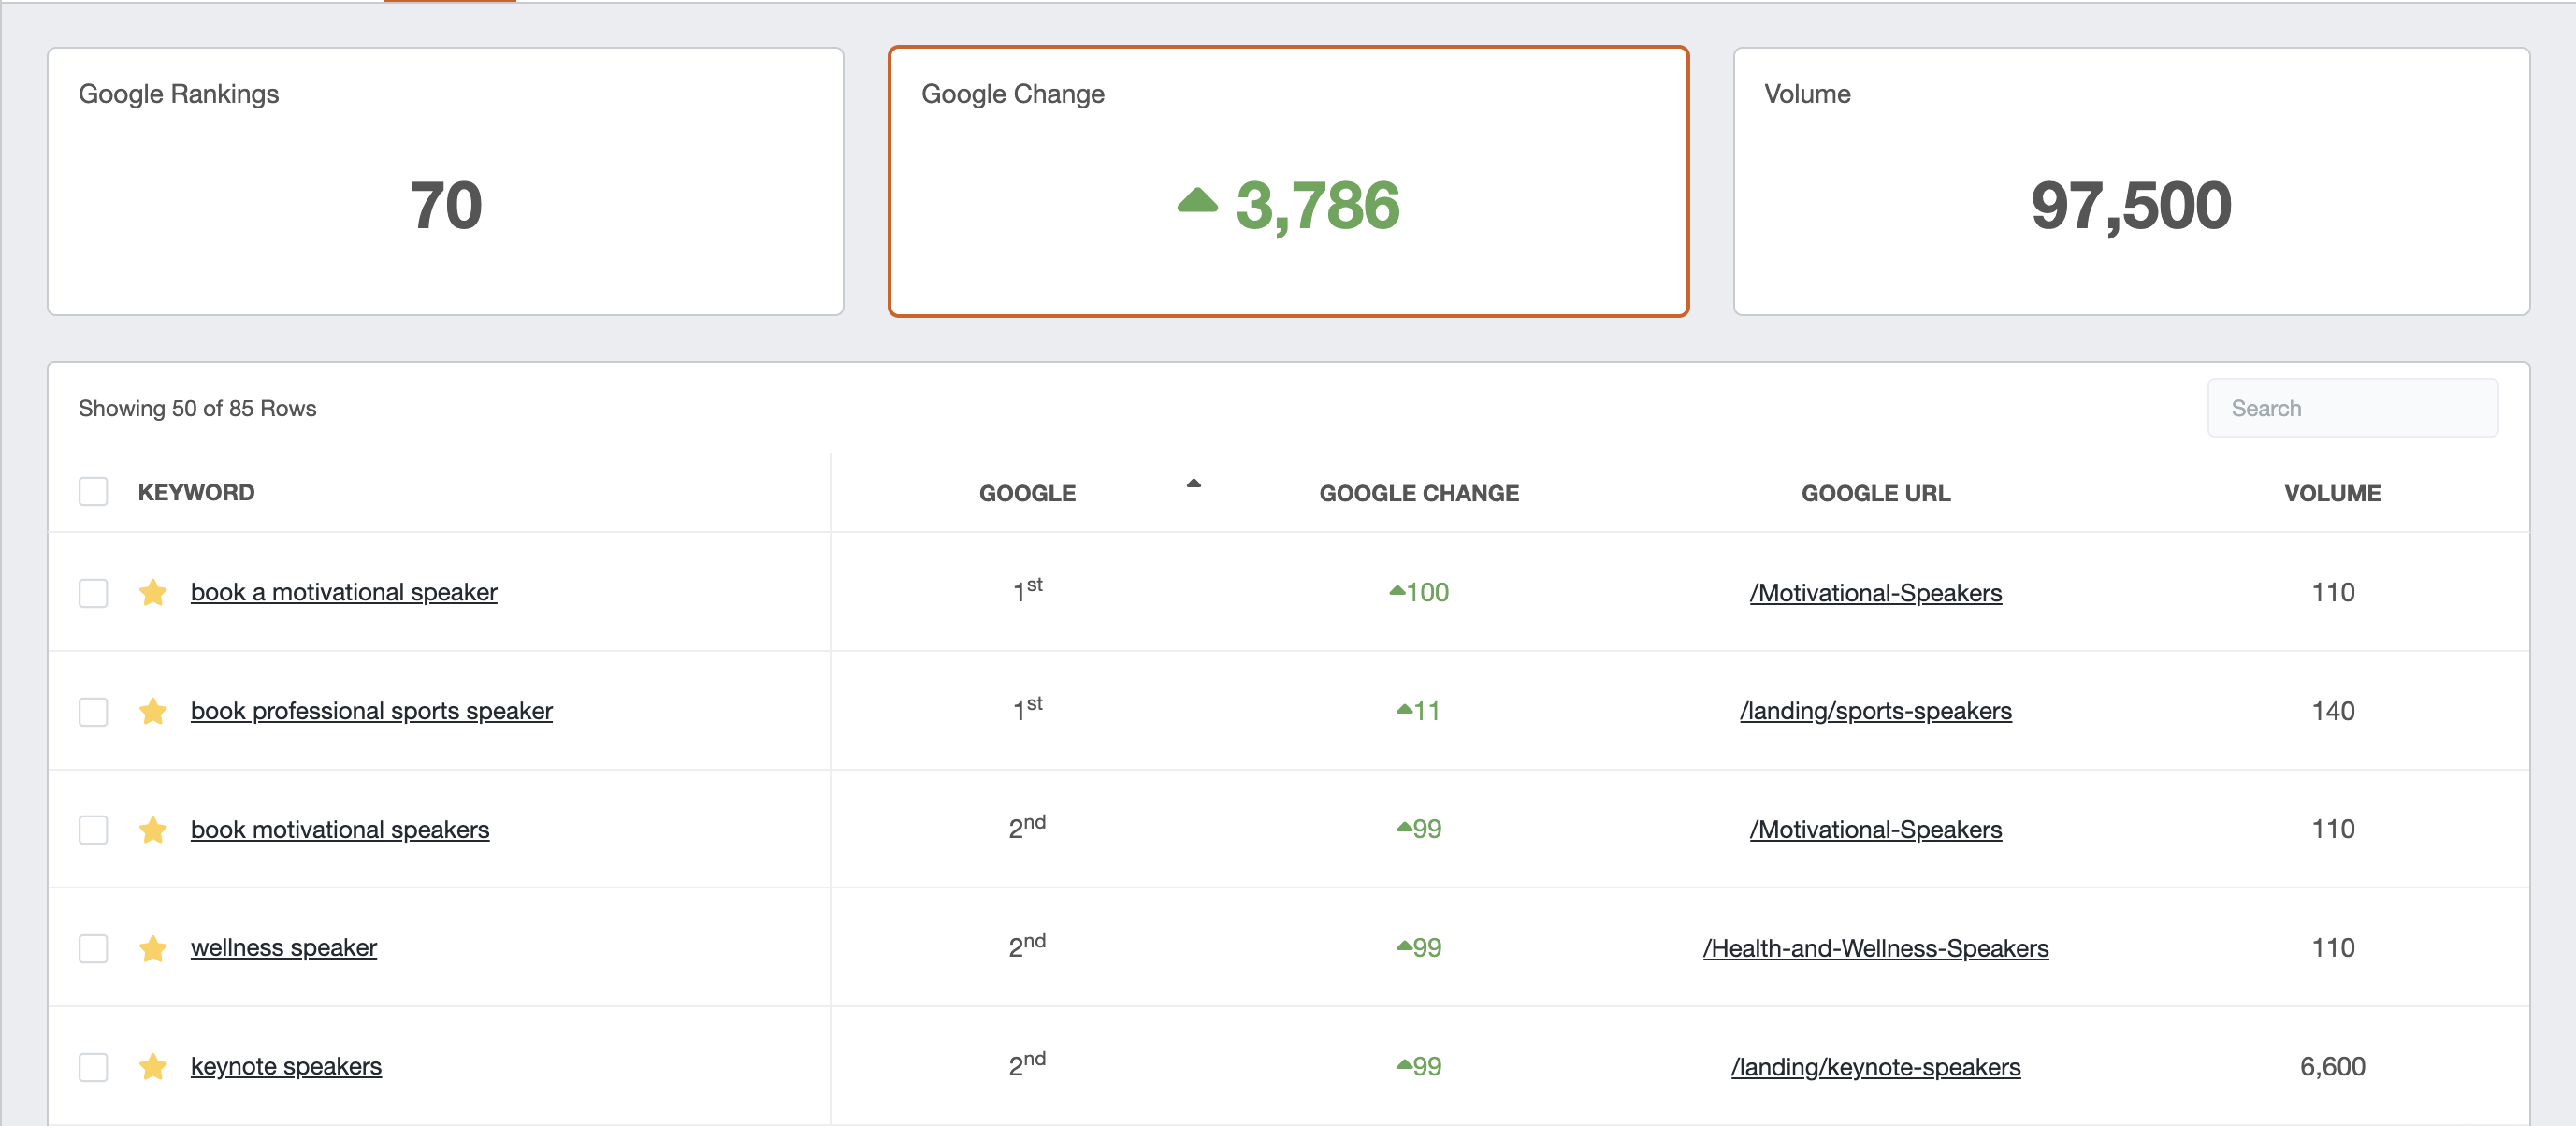Click star icon for 'book a motivational speaker'
Screen dimensions: 2576x1126
point(153,593)
